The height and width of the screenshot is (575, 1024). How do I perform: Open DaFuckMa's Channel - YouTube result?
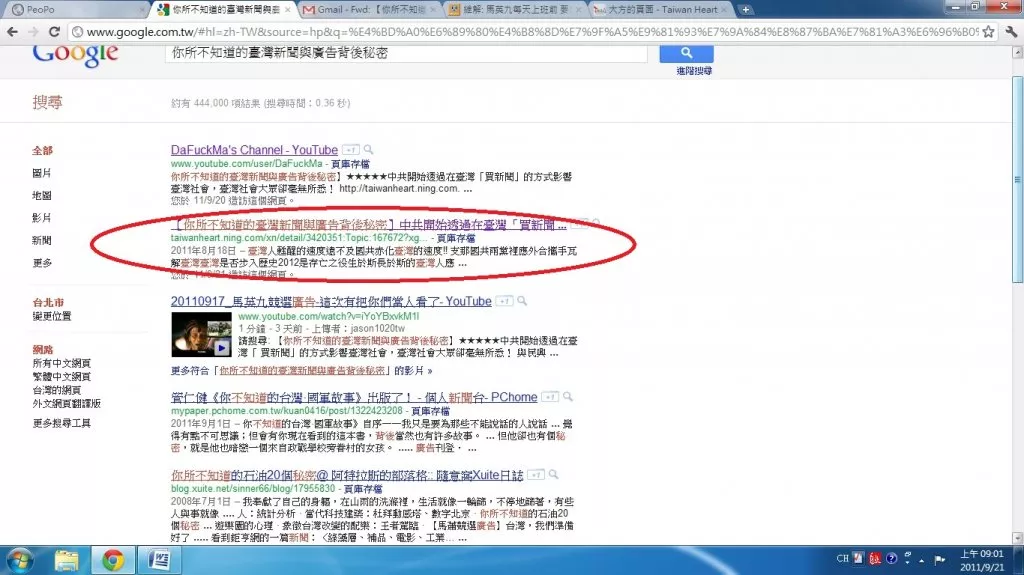pos(254,150)
